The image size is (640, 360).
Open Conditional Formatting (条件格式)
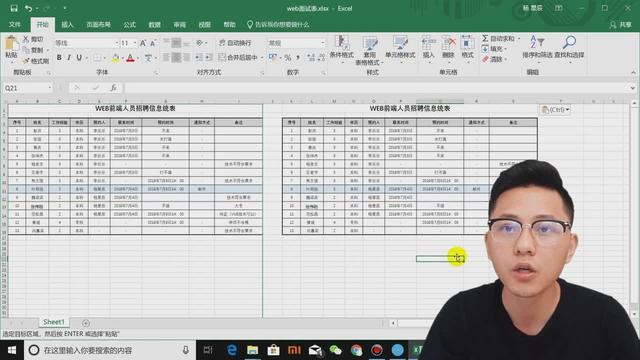pos(342,48)
